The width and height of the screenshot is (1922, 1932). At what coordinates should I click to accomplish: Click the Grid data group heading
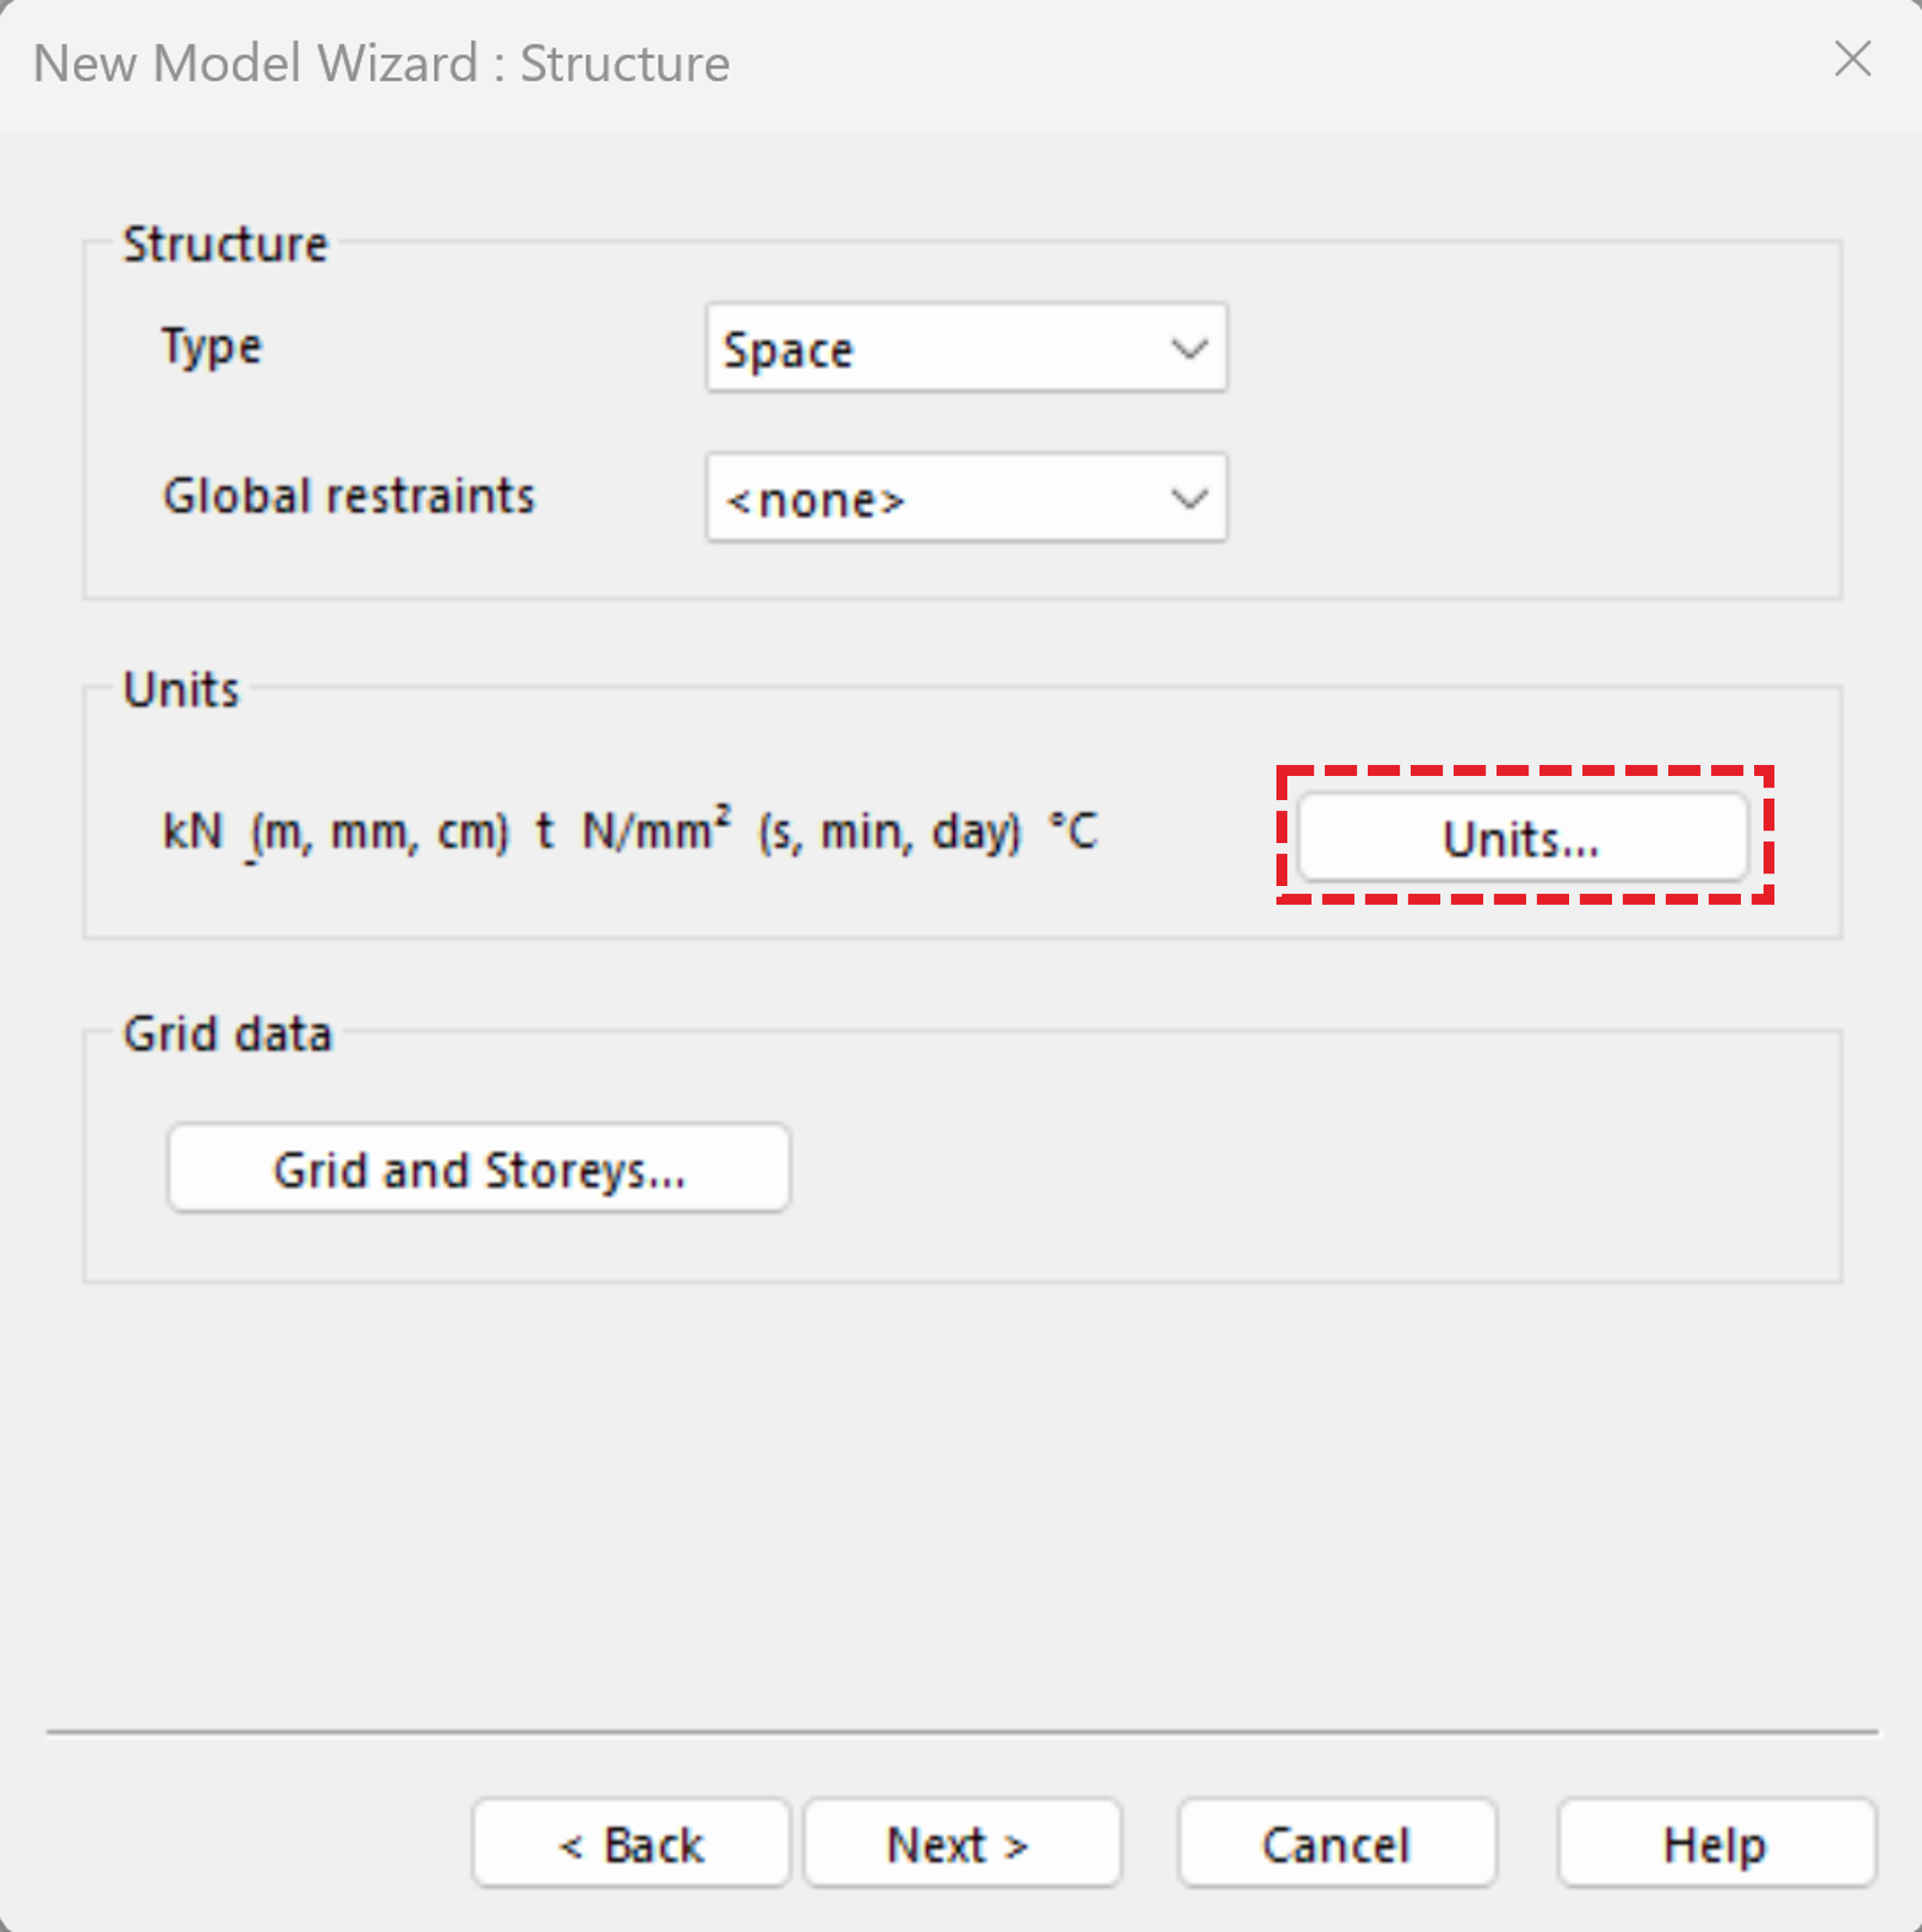point(227,1034)
